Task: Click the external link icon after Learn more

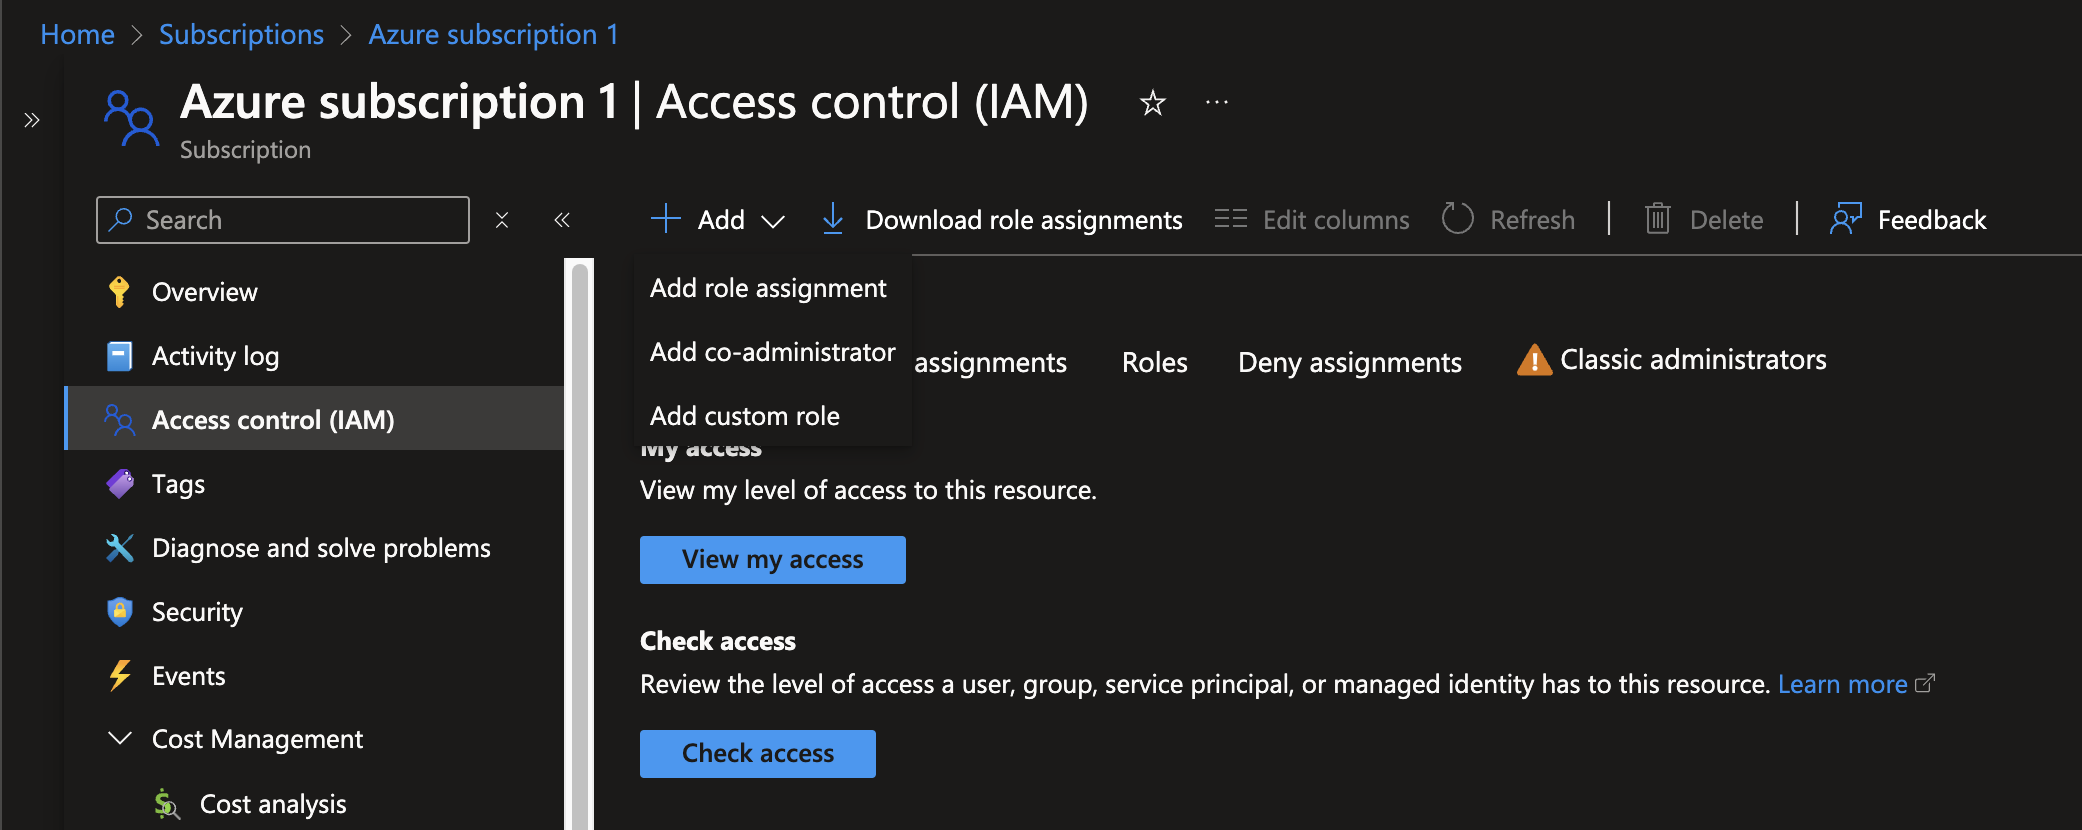Action: click(x=1925, y=684)
